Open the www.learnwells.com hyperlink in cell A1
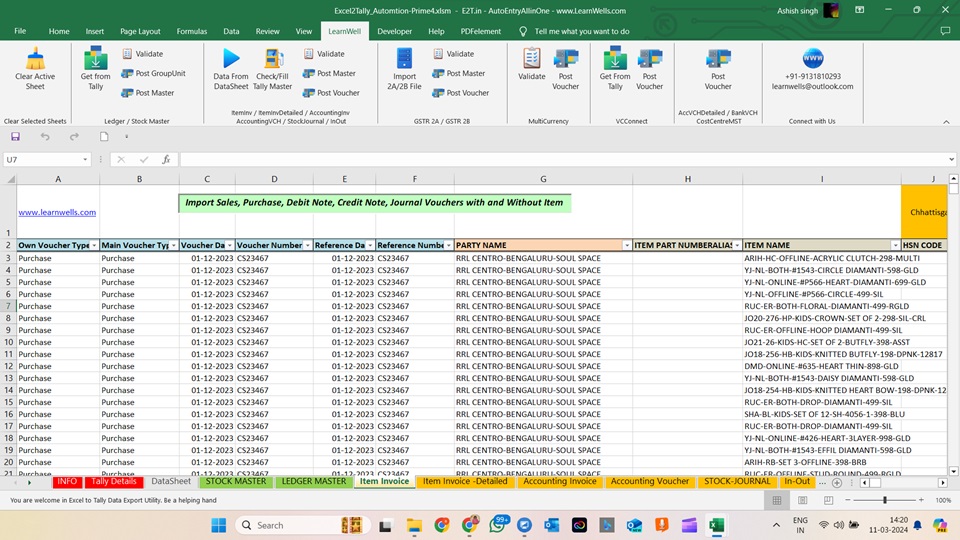Image resolution: width=960 pixels, height=540 pixels. pos(57,212)
